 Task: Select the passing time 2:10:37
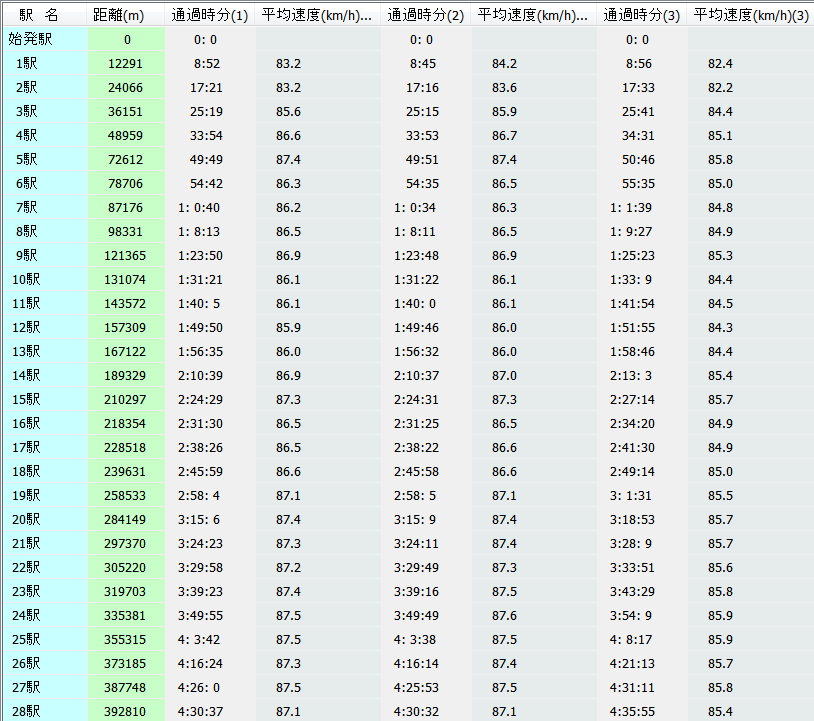(416, 375)
